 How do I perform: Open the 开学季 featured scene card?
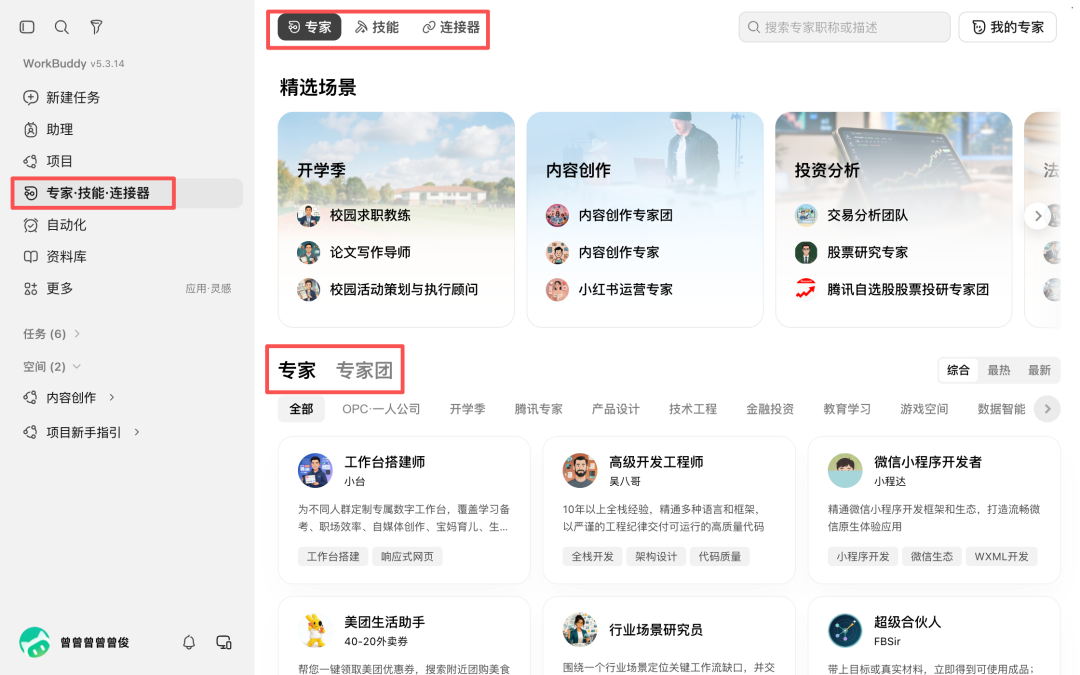(396, 220)
